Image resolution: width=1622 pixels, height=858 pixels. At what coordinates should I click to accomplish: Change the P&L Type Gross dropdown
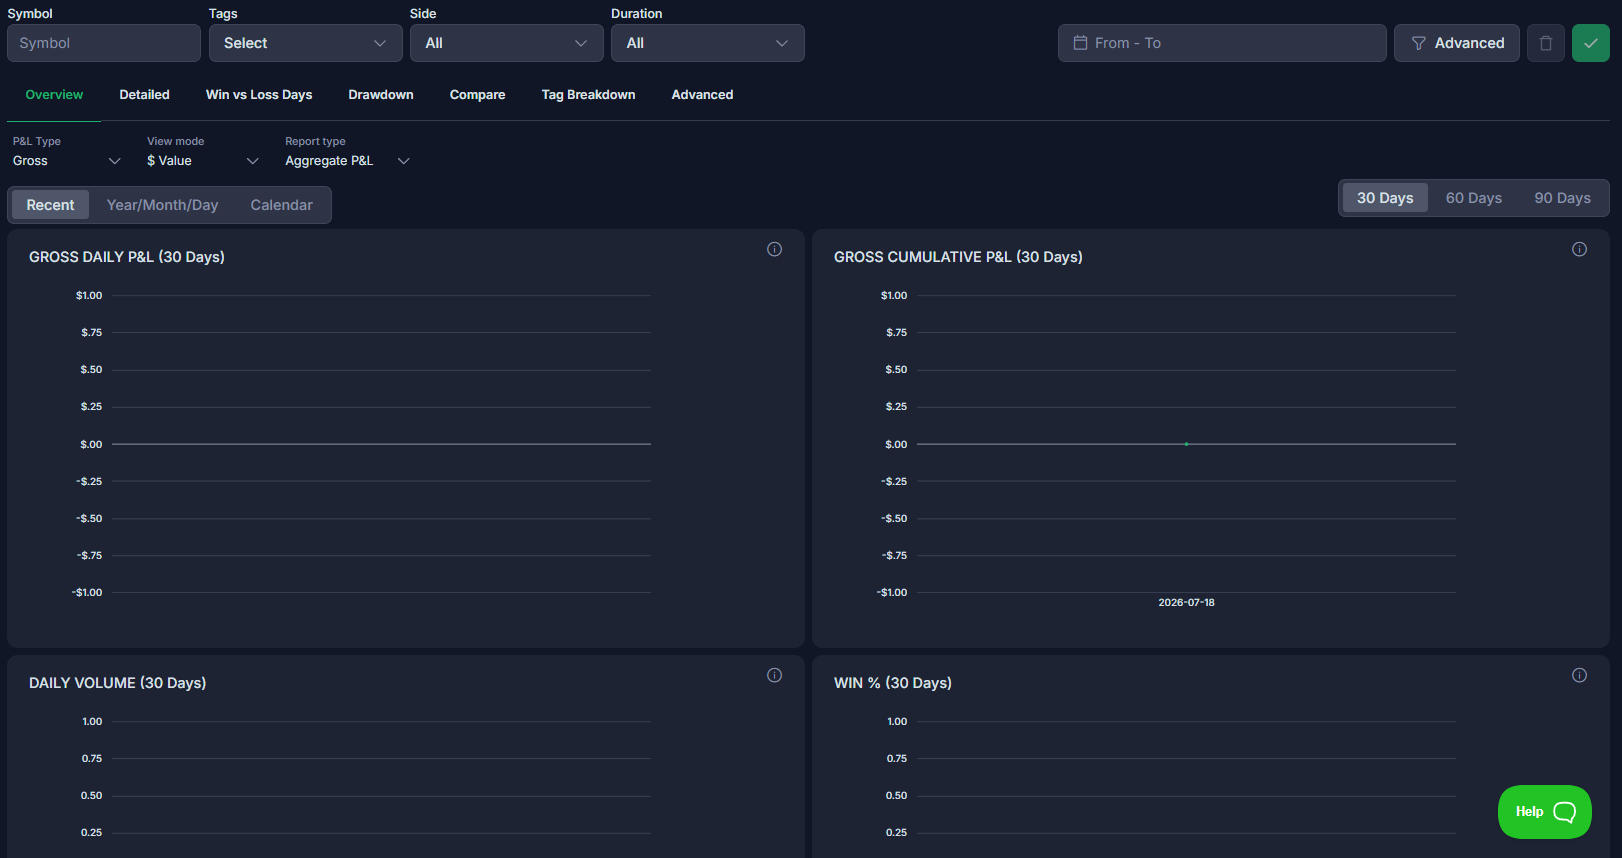(x=66, y=161)
